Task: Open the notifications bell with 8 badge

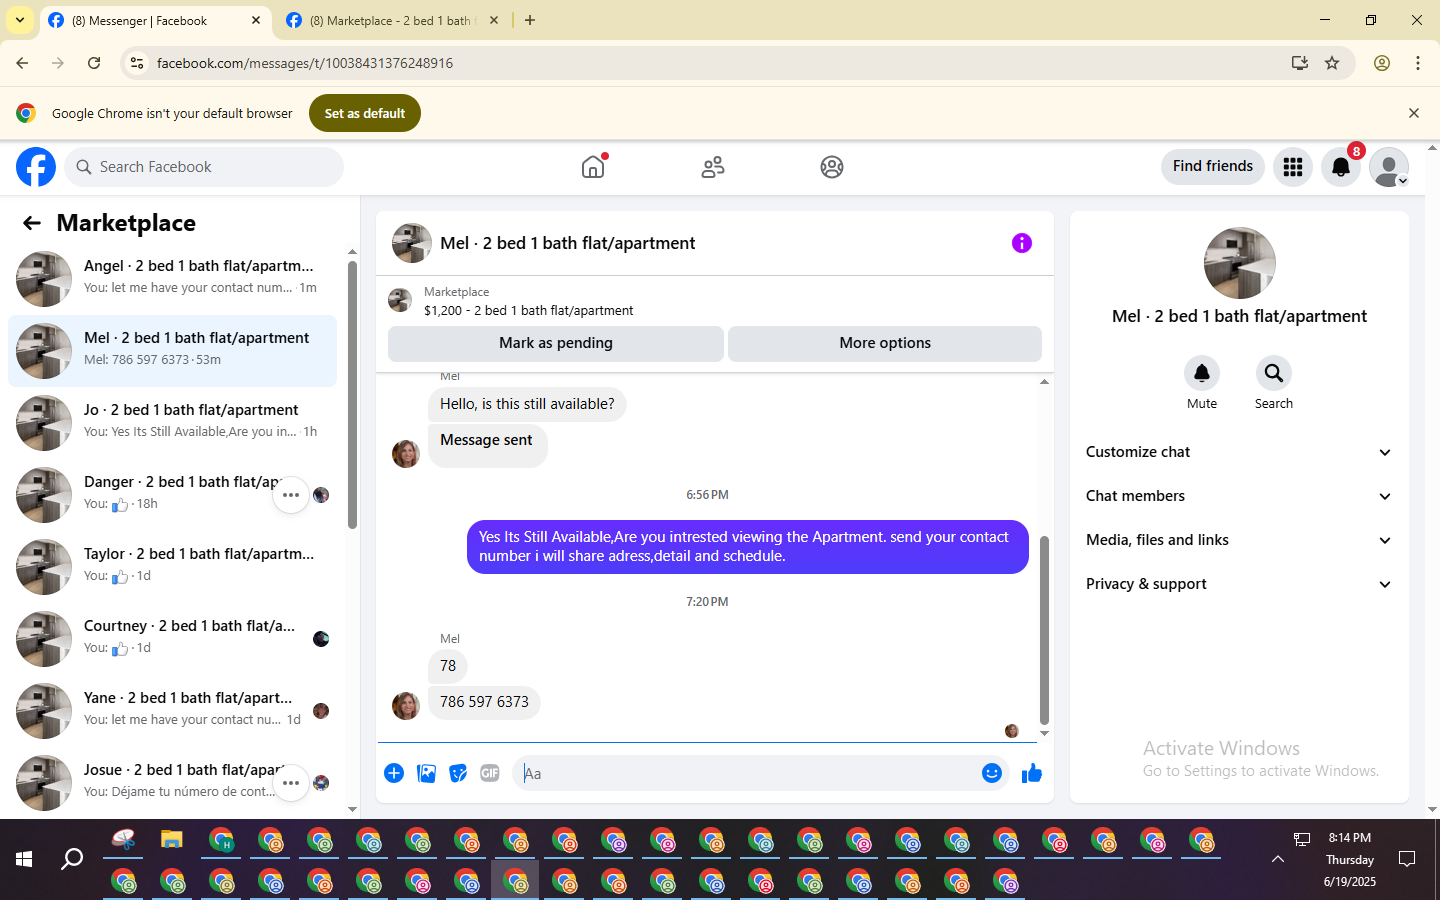Action: point(1341,167)
